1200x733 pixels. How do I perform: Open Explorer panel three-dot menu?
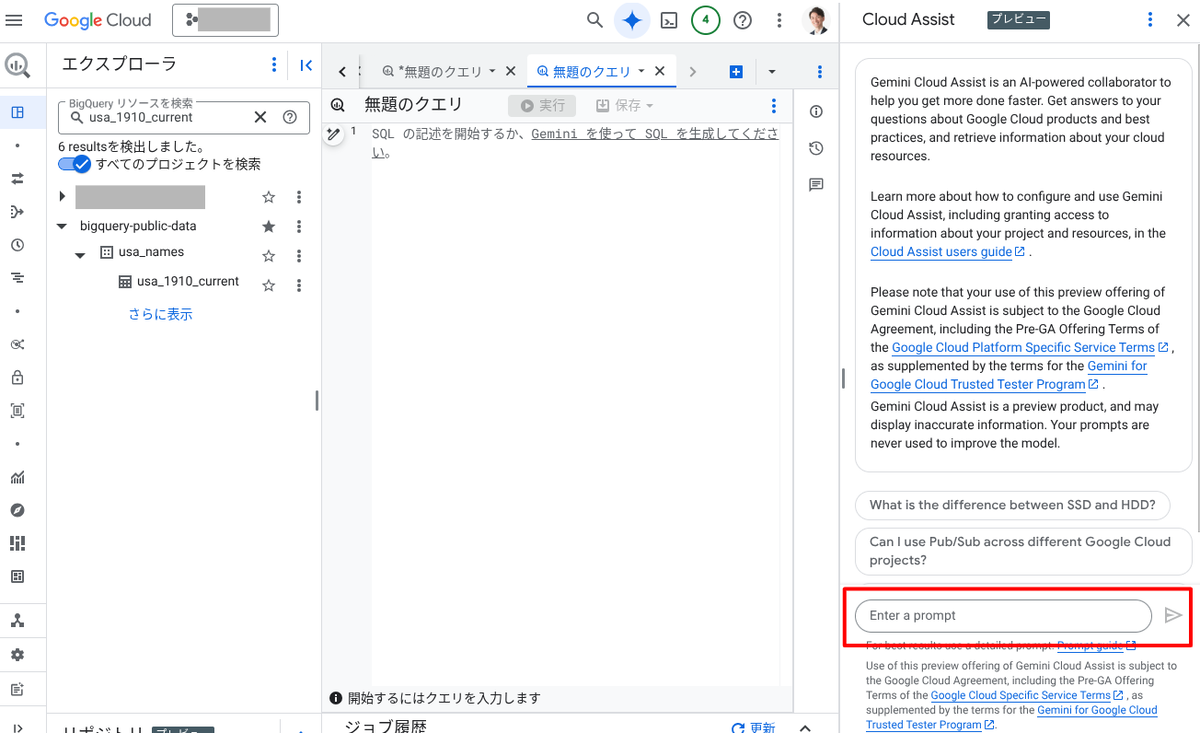(274, 65)
